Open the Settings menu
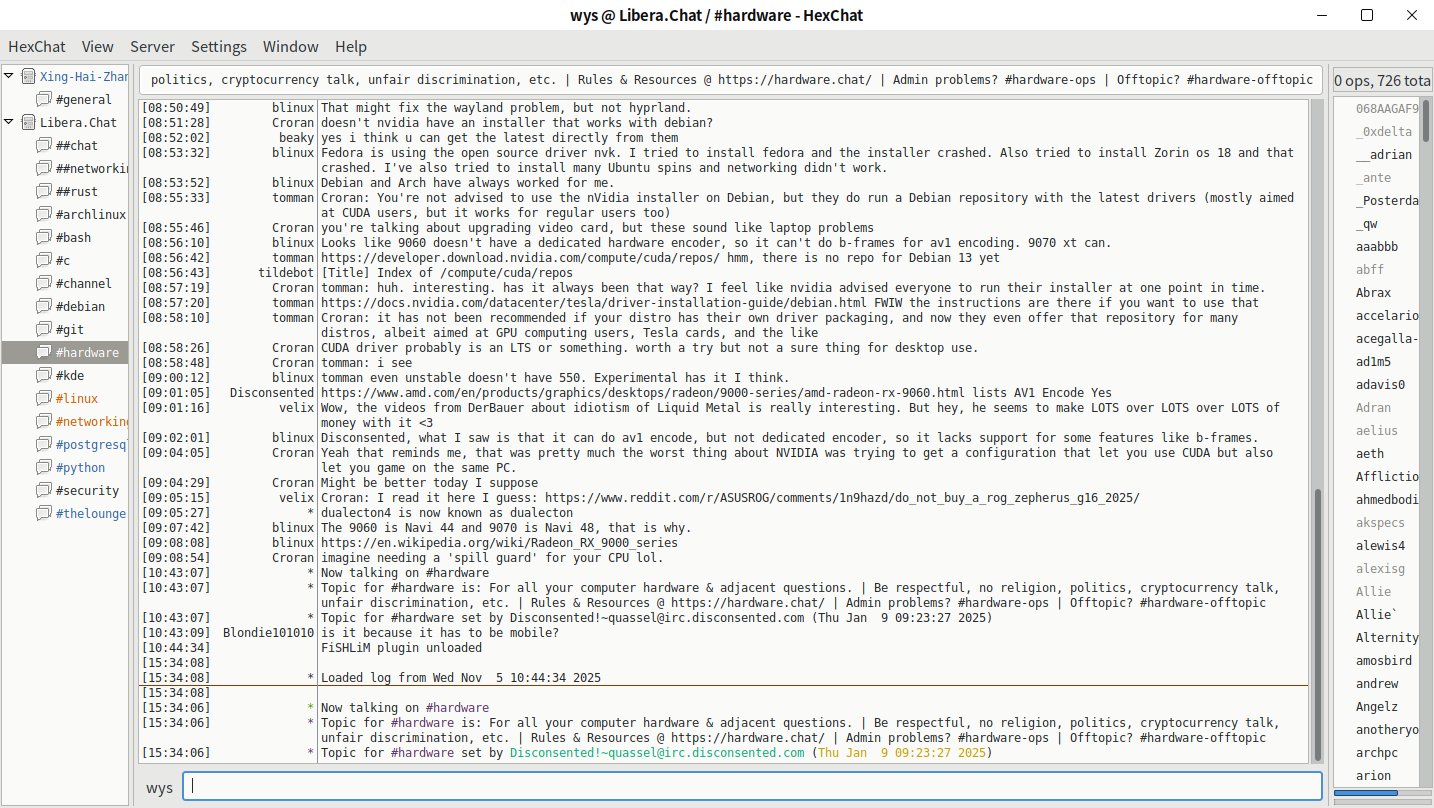Image resolution: width=1434 pixels, height=808 pixels. [x=219, y=46]
